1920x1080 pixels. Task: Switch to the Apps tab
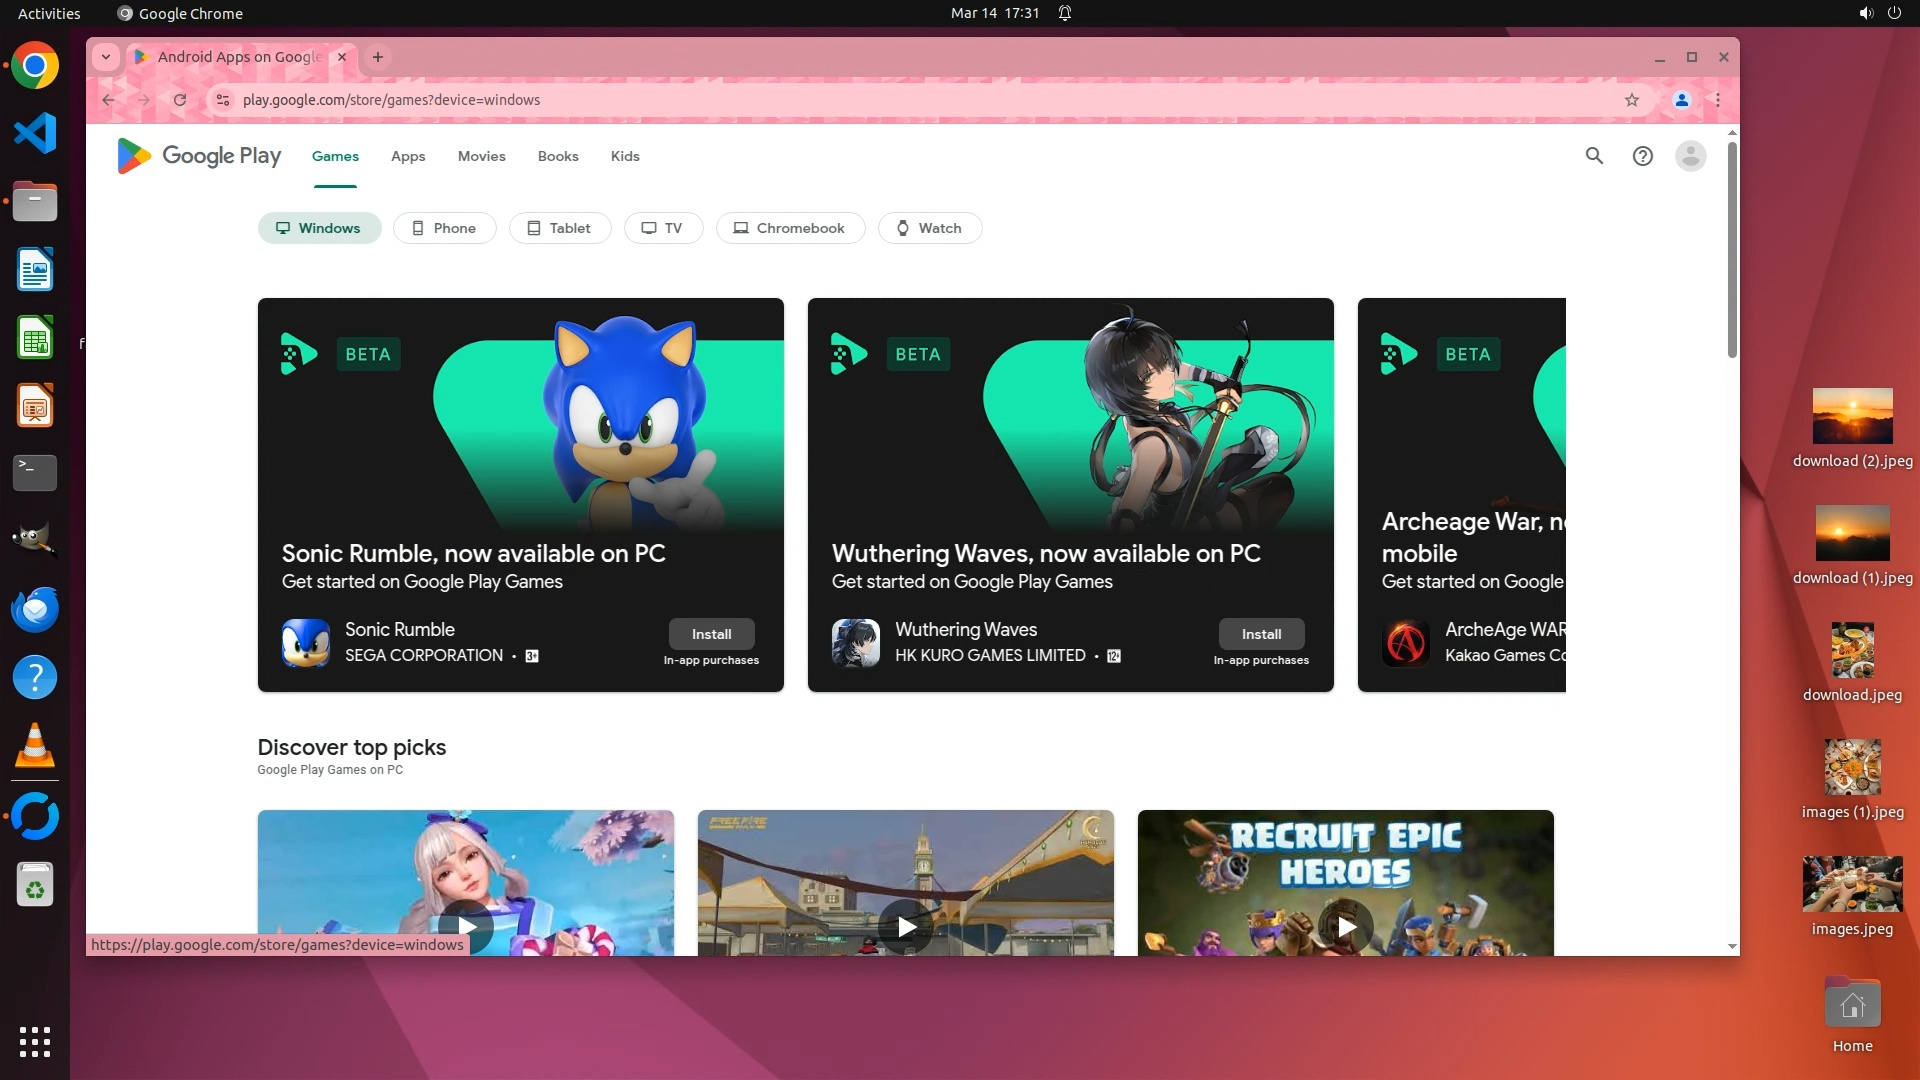click(408, 156)
